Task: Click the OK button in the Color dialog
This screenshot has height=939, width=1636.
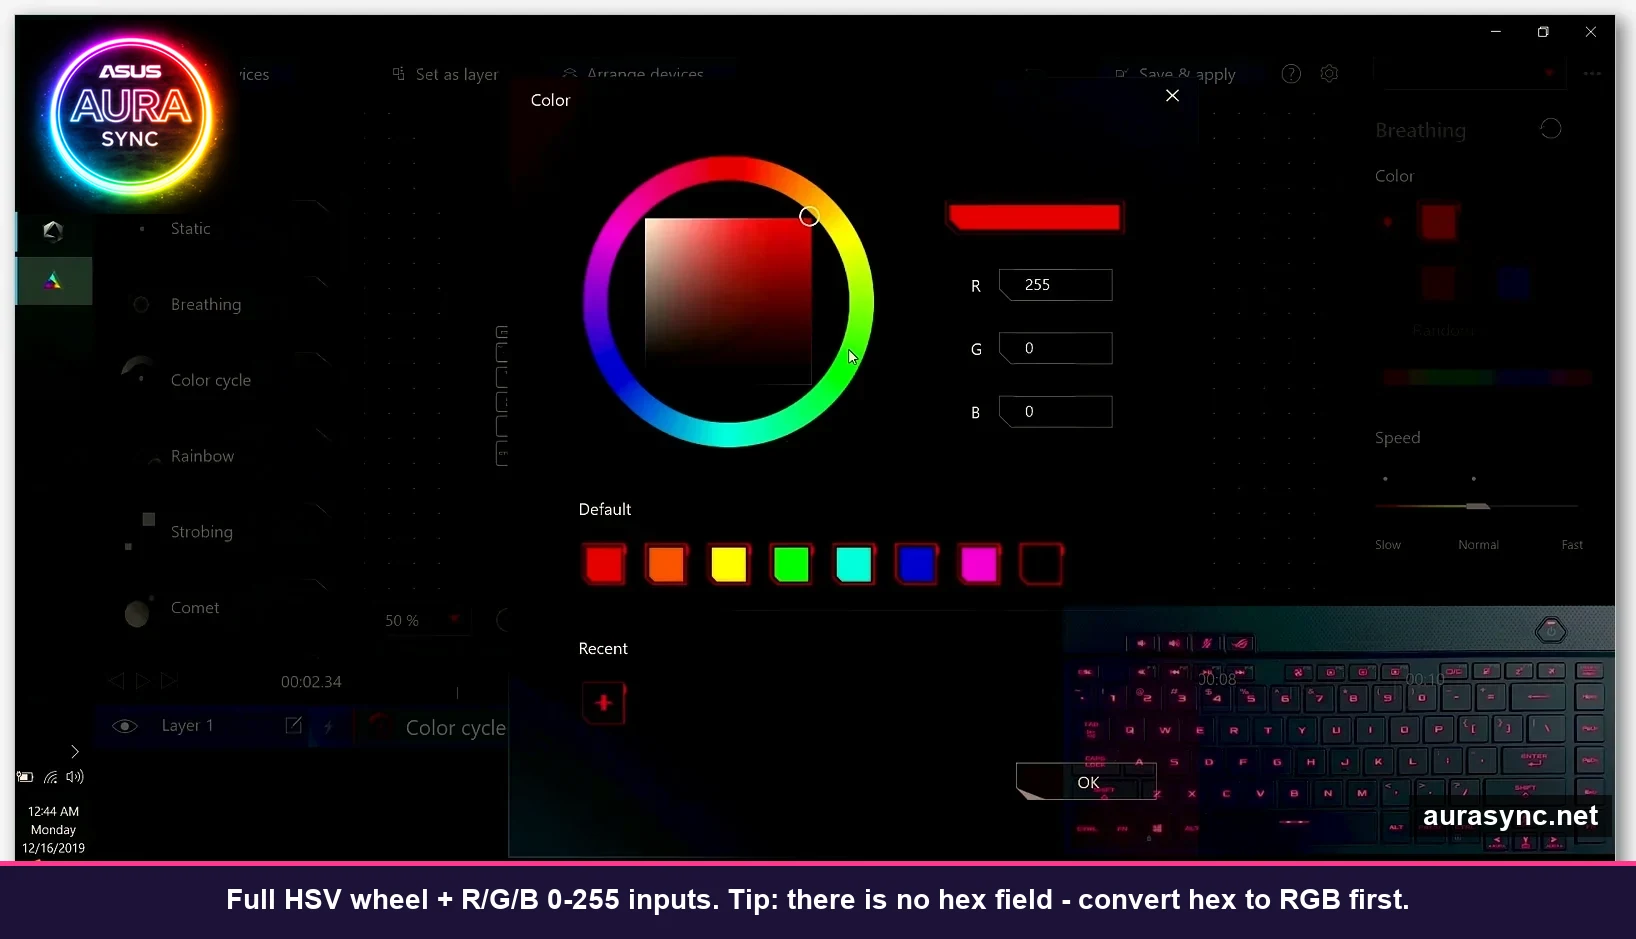Action: (x=1088, y=782)
